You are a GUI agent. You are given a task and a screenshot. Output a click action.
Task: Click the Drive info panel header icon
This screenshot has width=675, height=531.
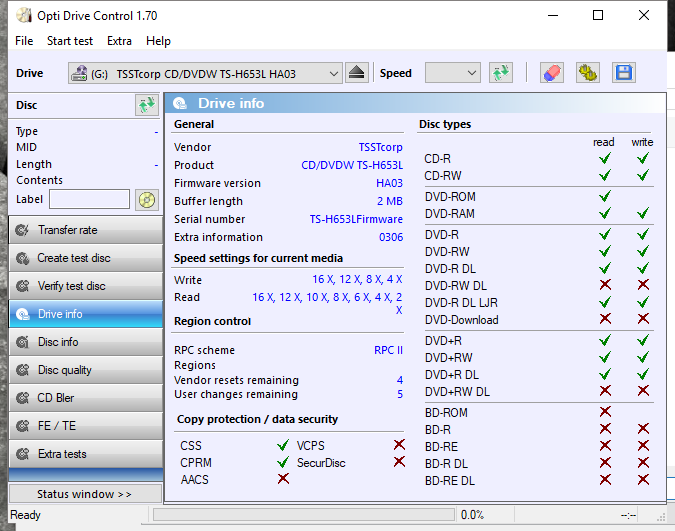(x=180, y=103)
